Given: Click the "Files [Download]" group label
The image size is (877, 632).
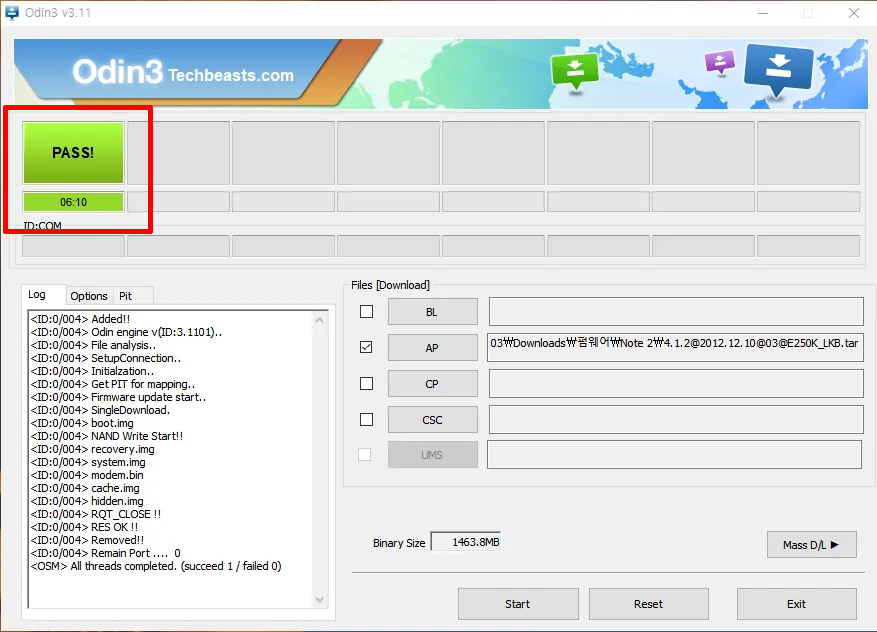Looking at the screenshot, I should click(x=390, y=285).
